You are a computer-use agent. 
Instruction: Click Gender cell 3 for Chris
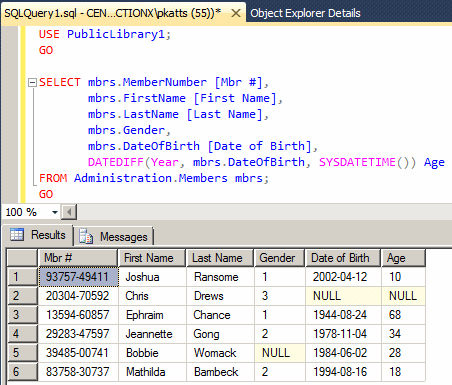[280, 296]
